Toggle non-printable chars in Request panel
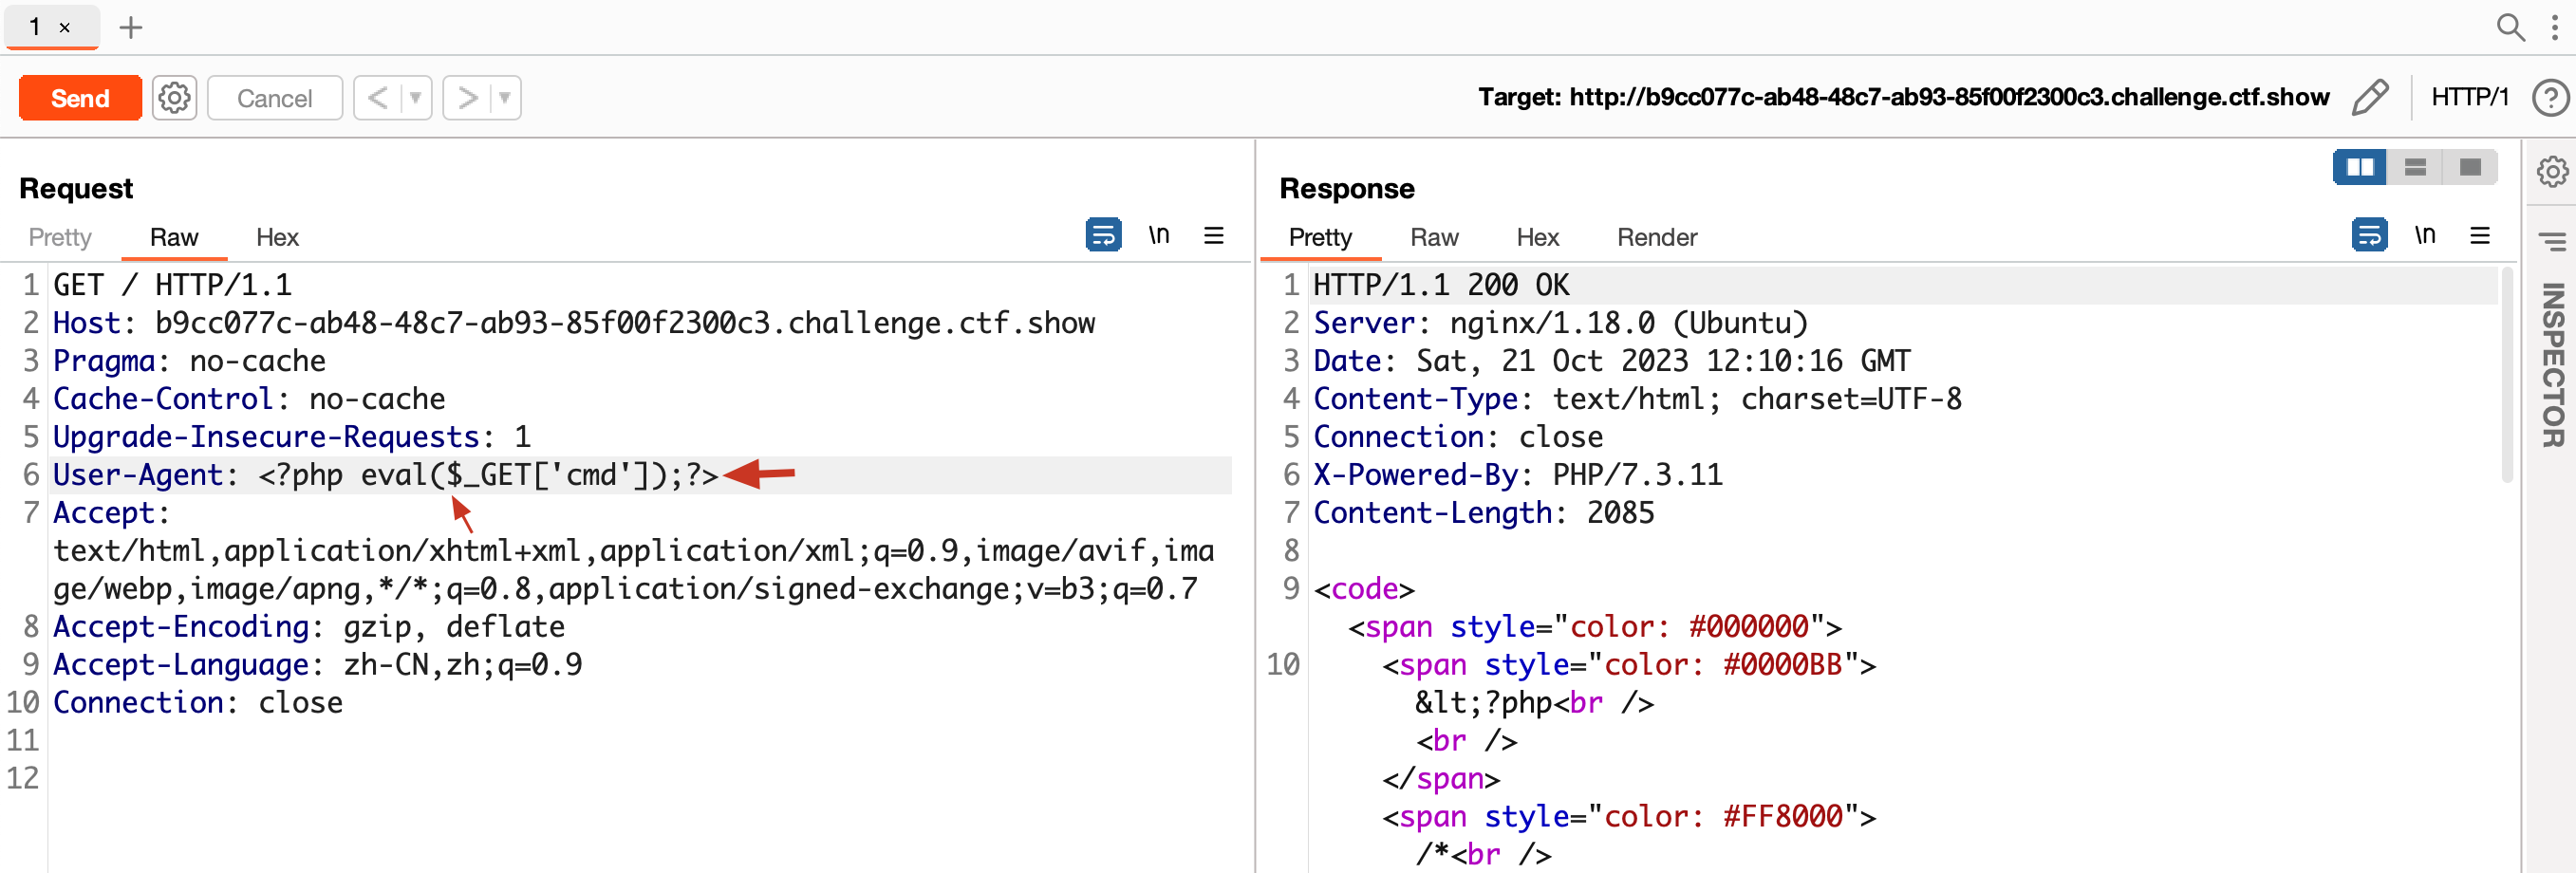Image resolution: width=2576 pixels, height=873 pixels. (1158, 235)
